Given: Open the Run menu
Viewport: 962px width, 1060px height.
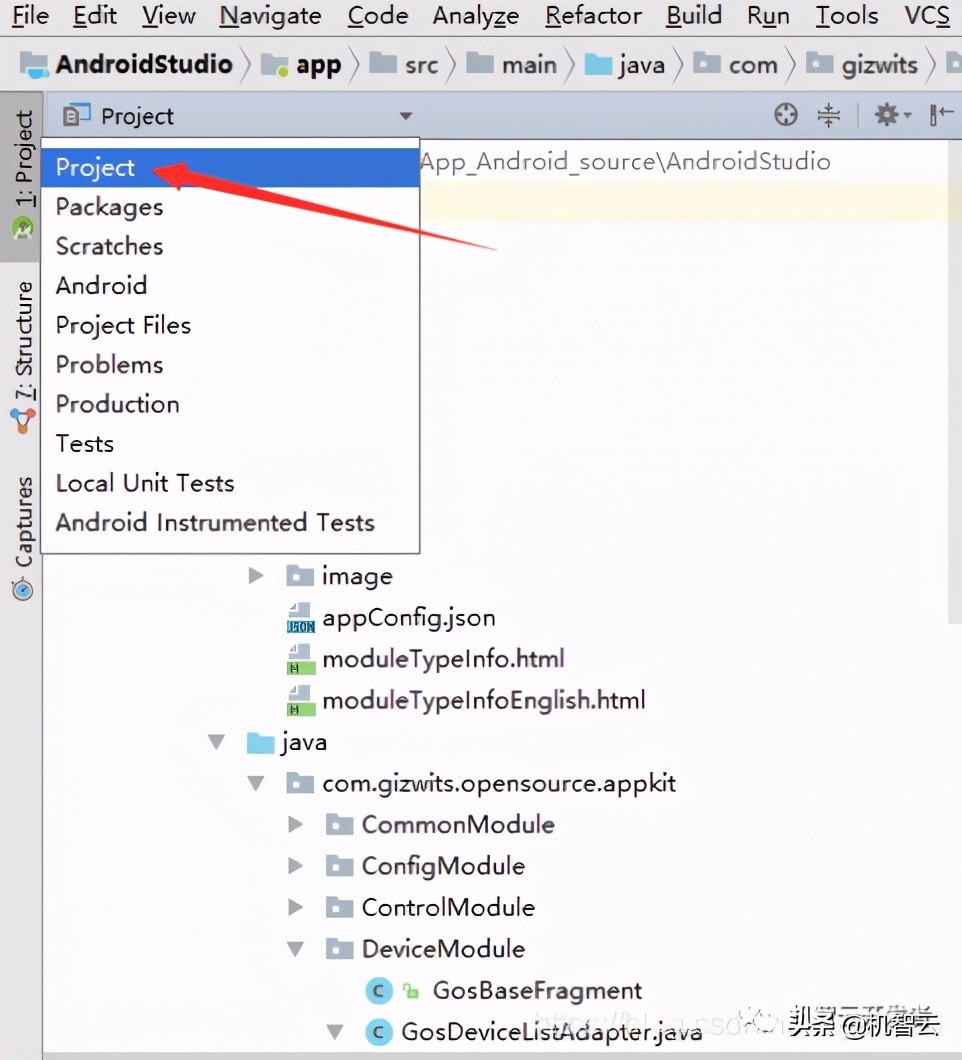Looking at the screenshot, I should (x=768, y=15).
